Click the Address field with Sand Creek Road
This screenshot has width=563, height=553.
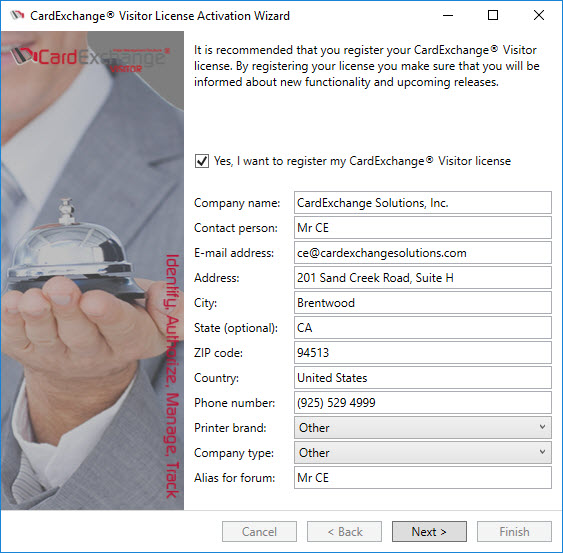423,278
